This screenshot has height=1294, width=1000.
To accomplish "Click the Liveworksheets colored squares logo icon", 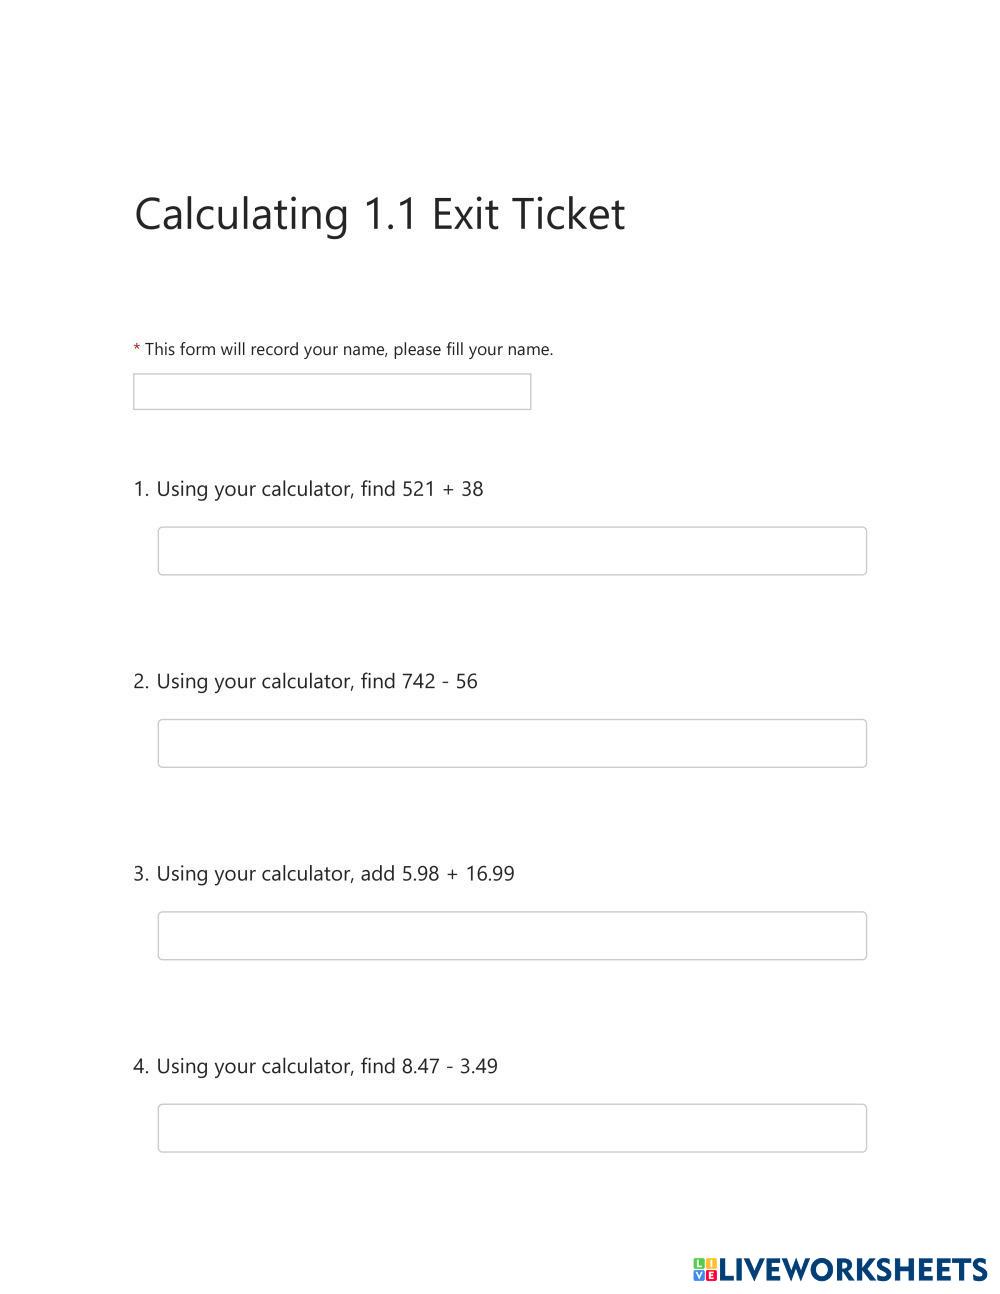I will tap(705, 1270).
